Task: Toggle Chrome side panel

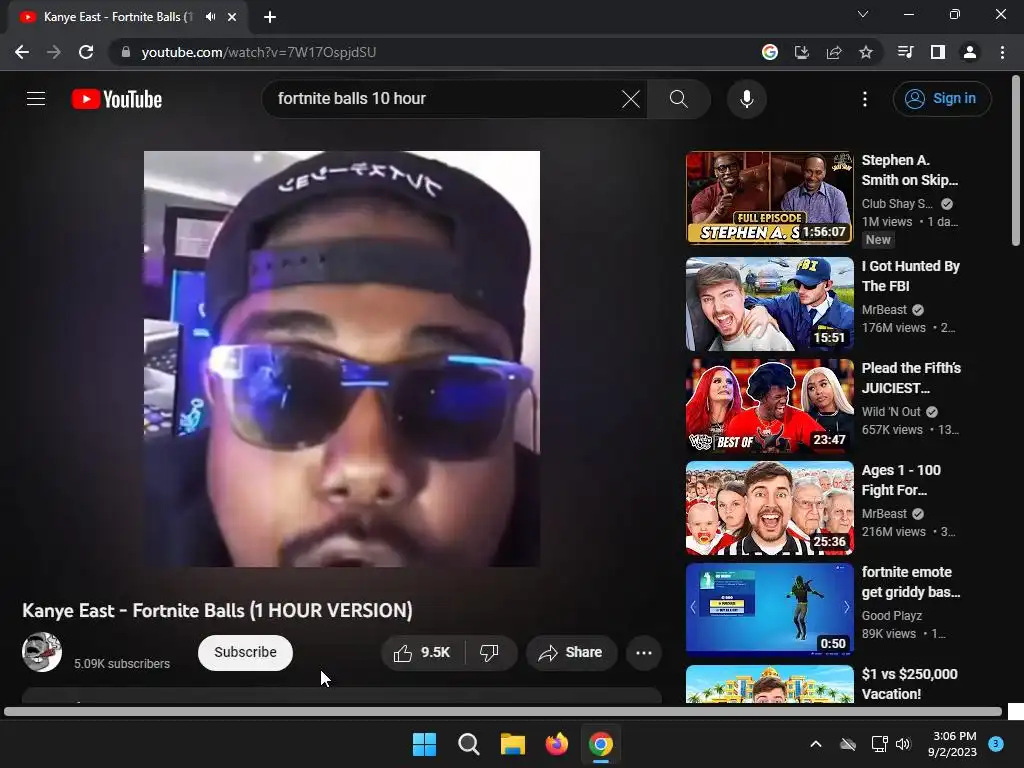Action: click(x=938, y=52)
